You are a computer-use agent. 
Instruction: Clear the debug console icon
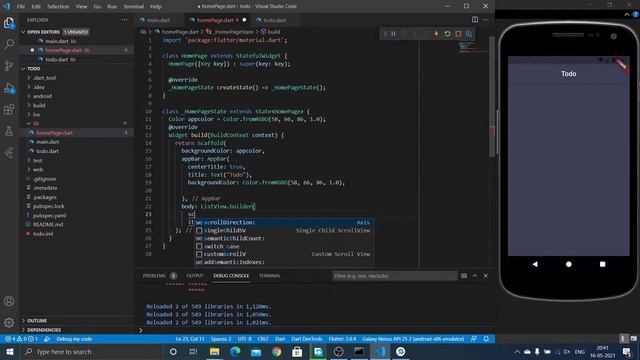coord(464,276)
